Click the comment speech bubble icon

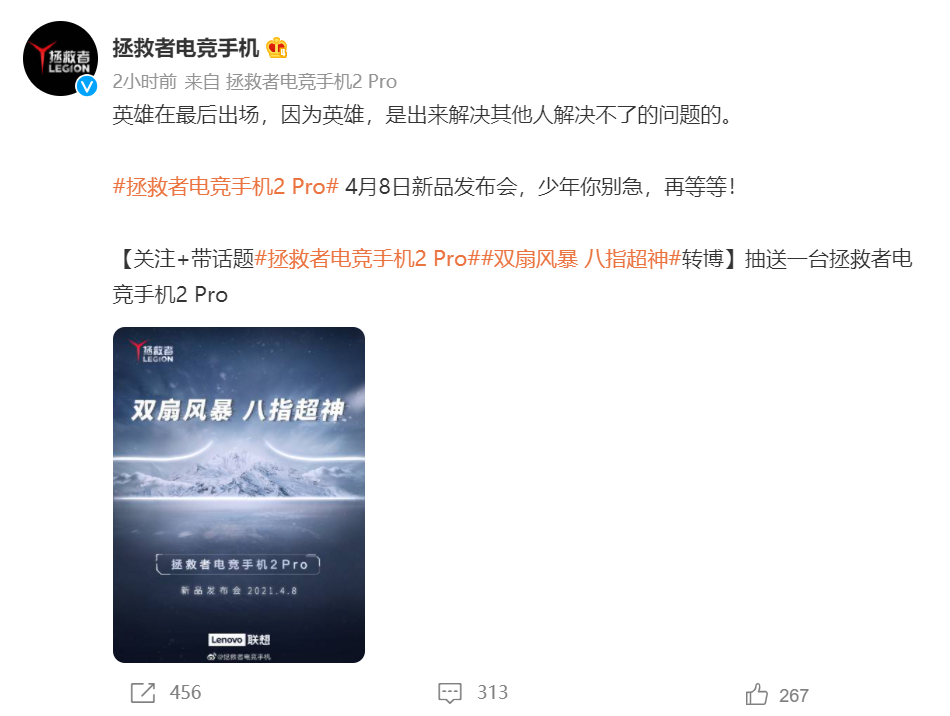point(450,693)
